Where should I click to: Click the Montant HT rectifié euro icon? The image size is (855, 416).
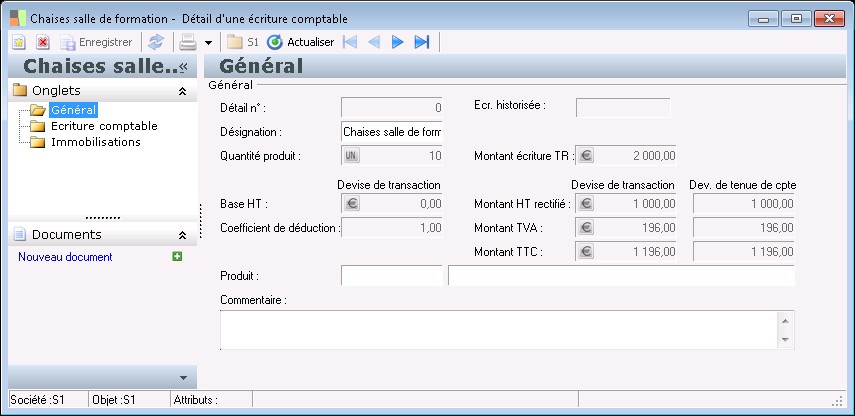[586, 204]
